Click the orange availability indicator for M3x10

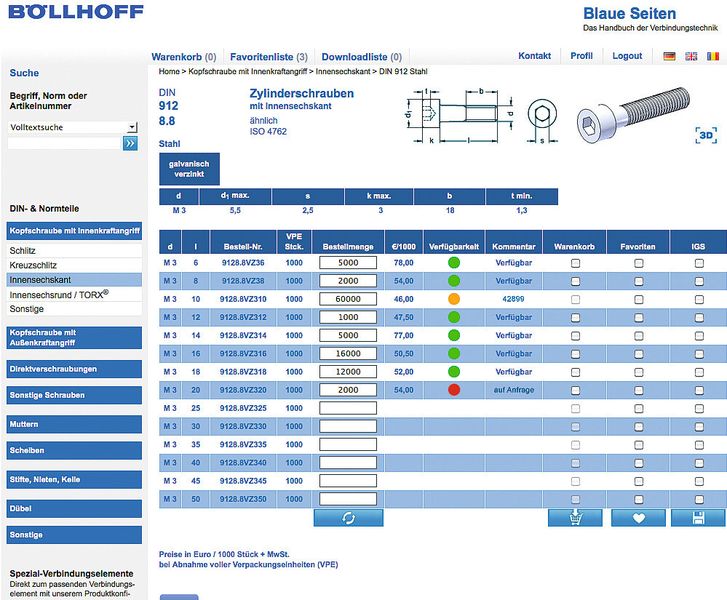click(454, 299)
